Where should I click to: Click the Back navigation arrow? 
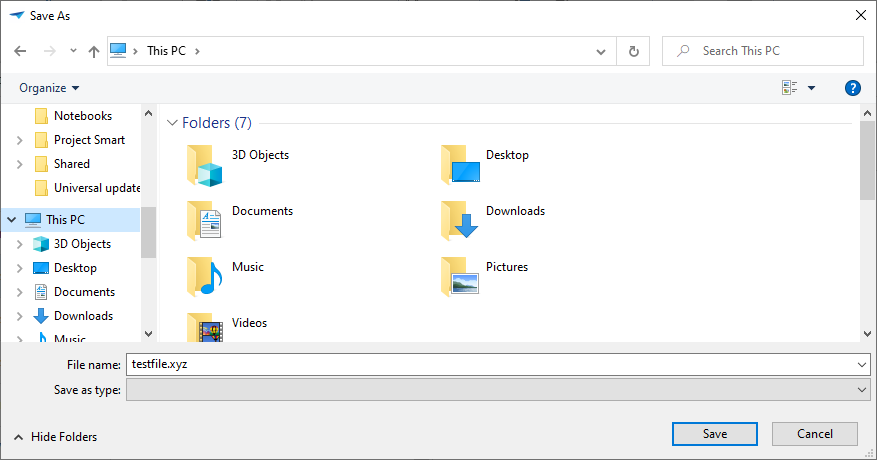coord(20,51)
